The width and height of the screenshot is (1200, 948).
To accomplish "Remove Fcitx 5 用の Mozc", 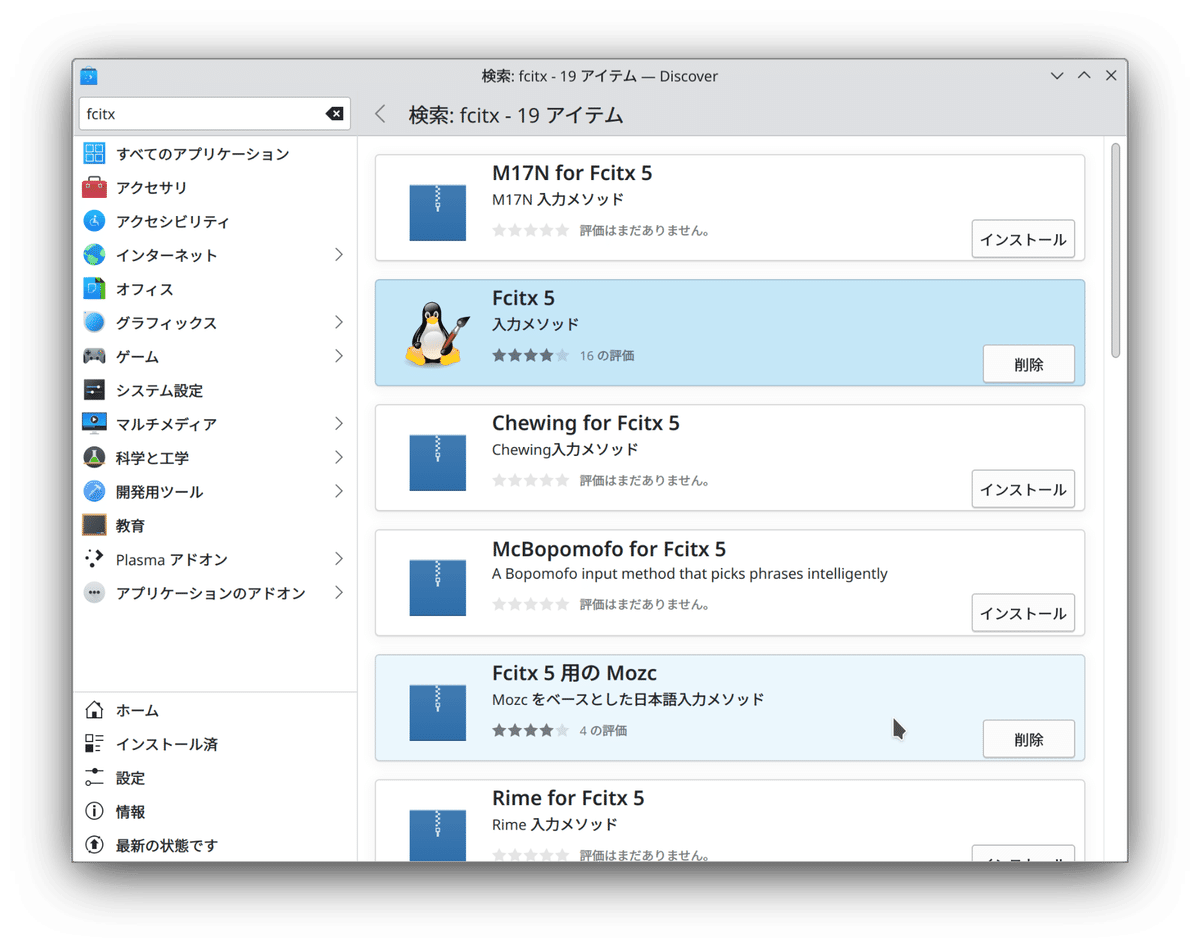I will pos(1029,739).
